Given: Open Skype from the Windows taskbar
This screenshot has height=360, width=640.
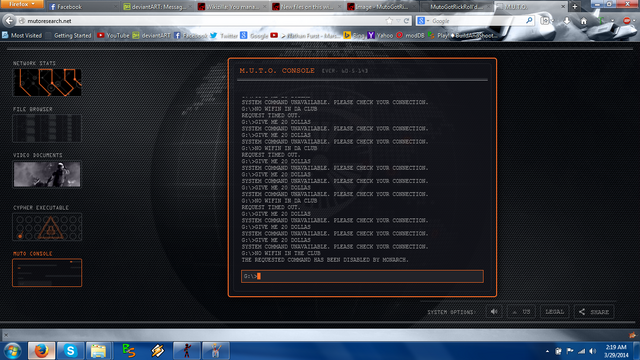Looking at the screenshot, I should pyautogui.click(x=70, y=351).
